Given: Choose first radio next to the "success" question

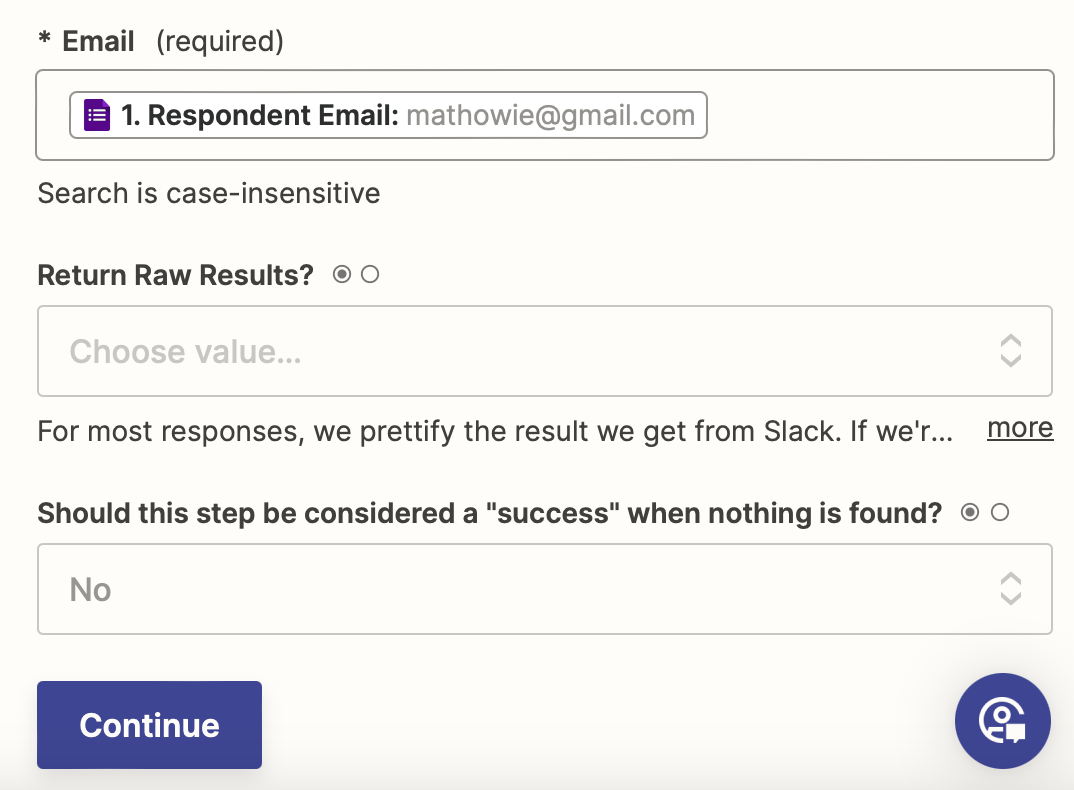Looking at the screenshot, I should 969,513.
